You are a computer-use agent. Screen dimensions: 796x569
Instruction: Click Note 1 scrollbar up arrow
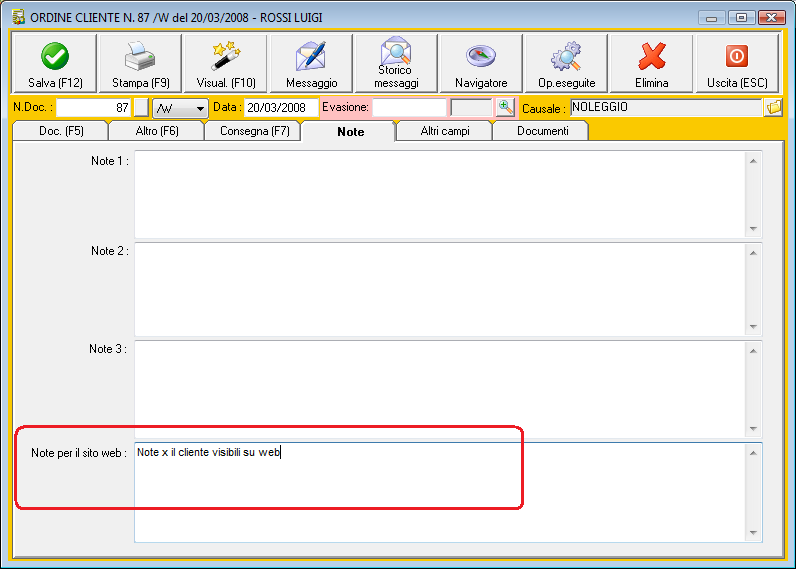(753, 161)
